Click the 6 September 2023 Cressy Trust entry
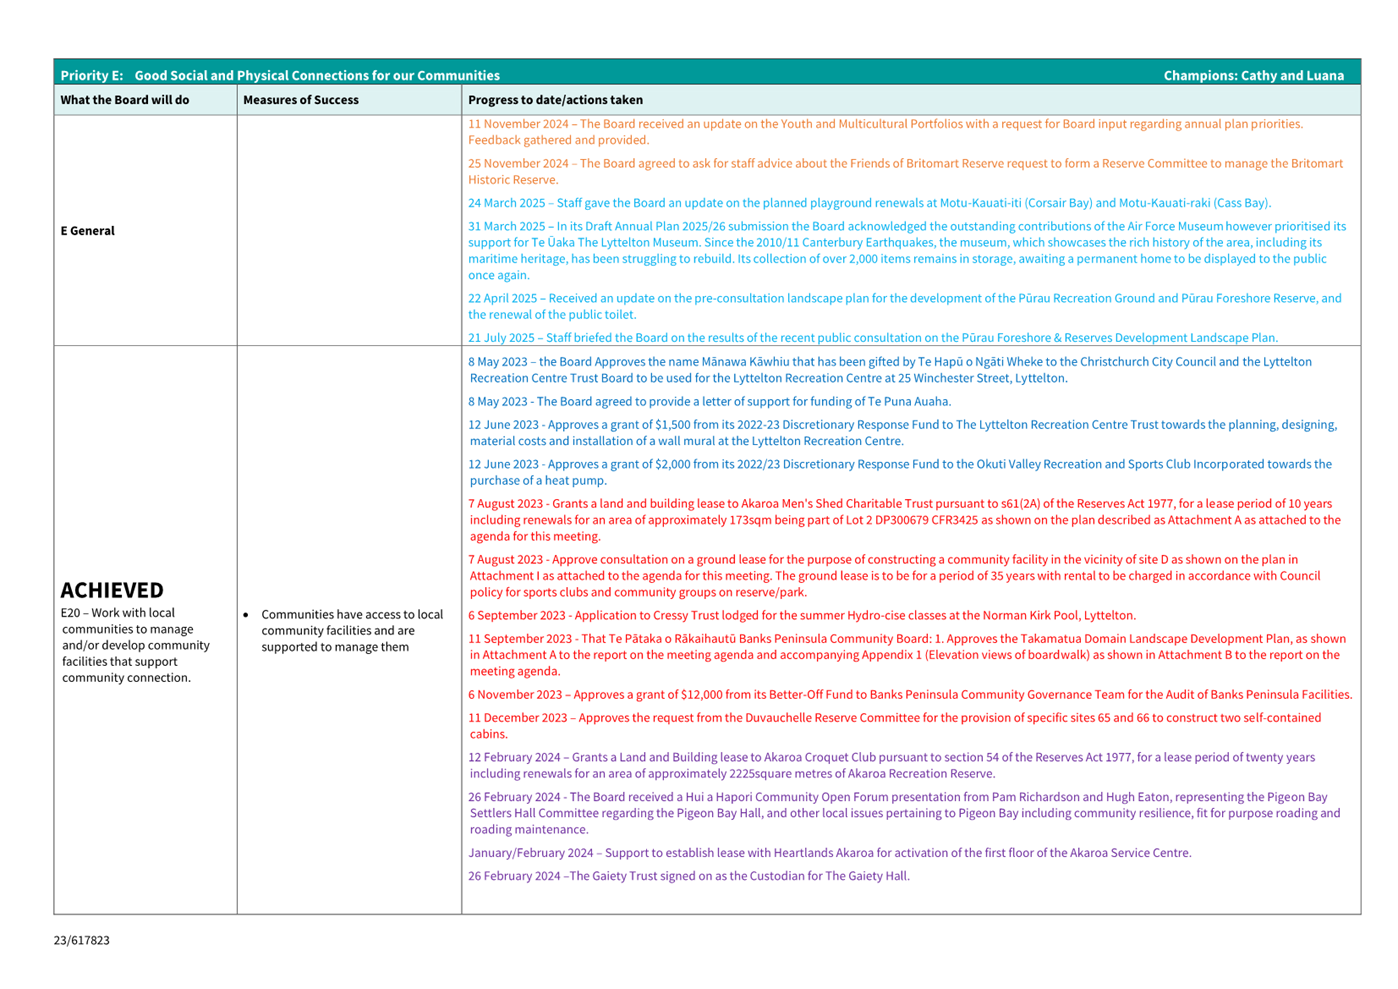 click(x=801, y=616)
